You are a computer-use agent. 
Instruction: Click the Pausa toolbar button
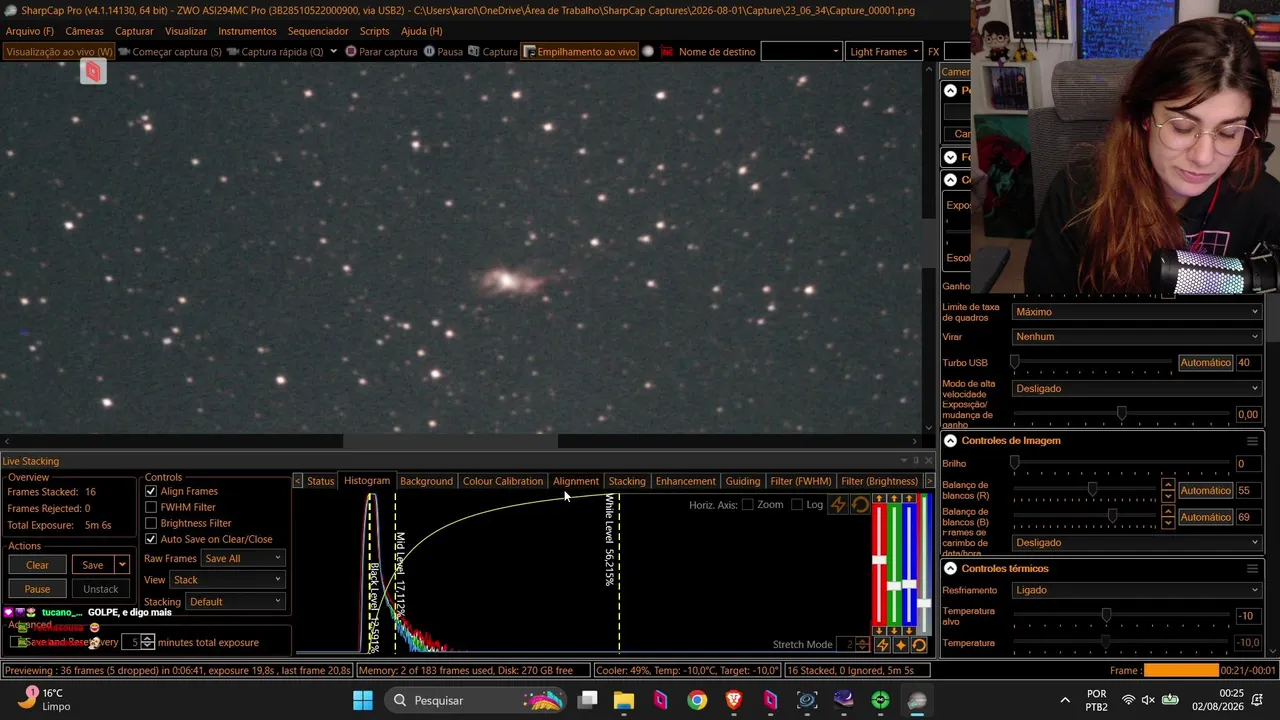coord(443,52)
